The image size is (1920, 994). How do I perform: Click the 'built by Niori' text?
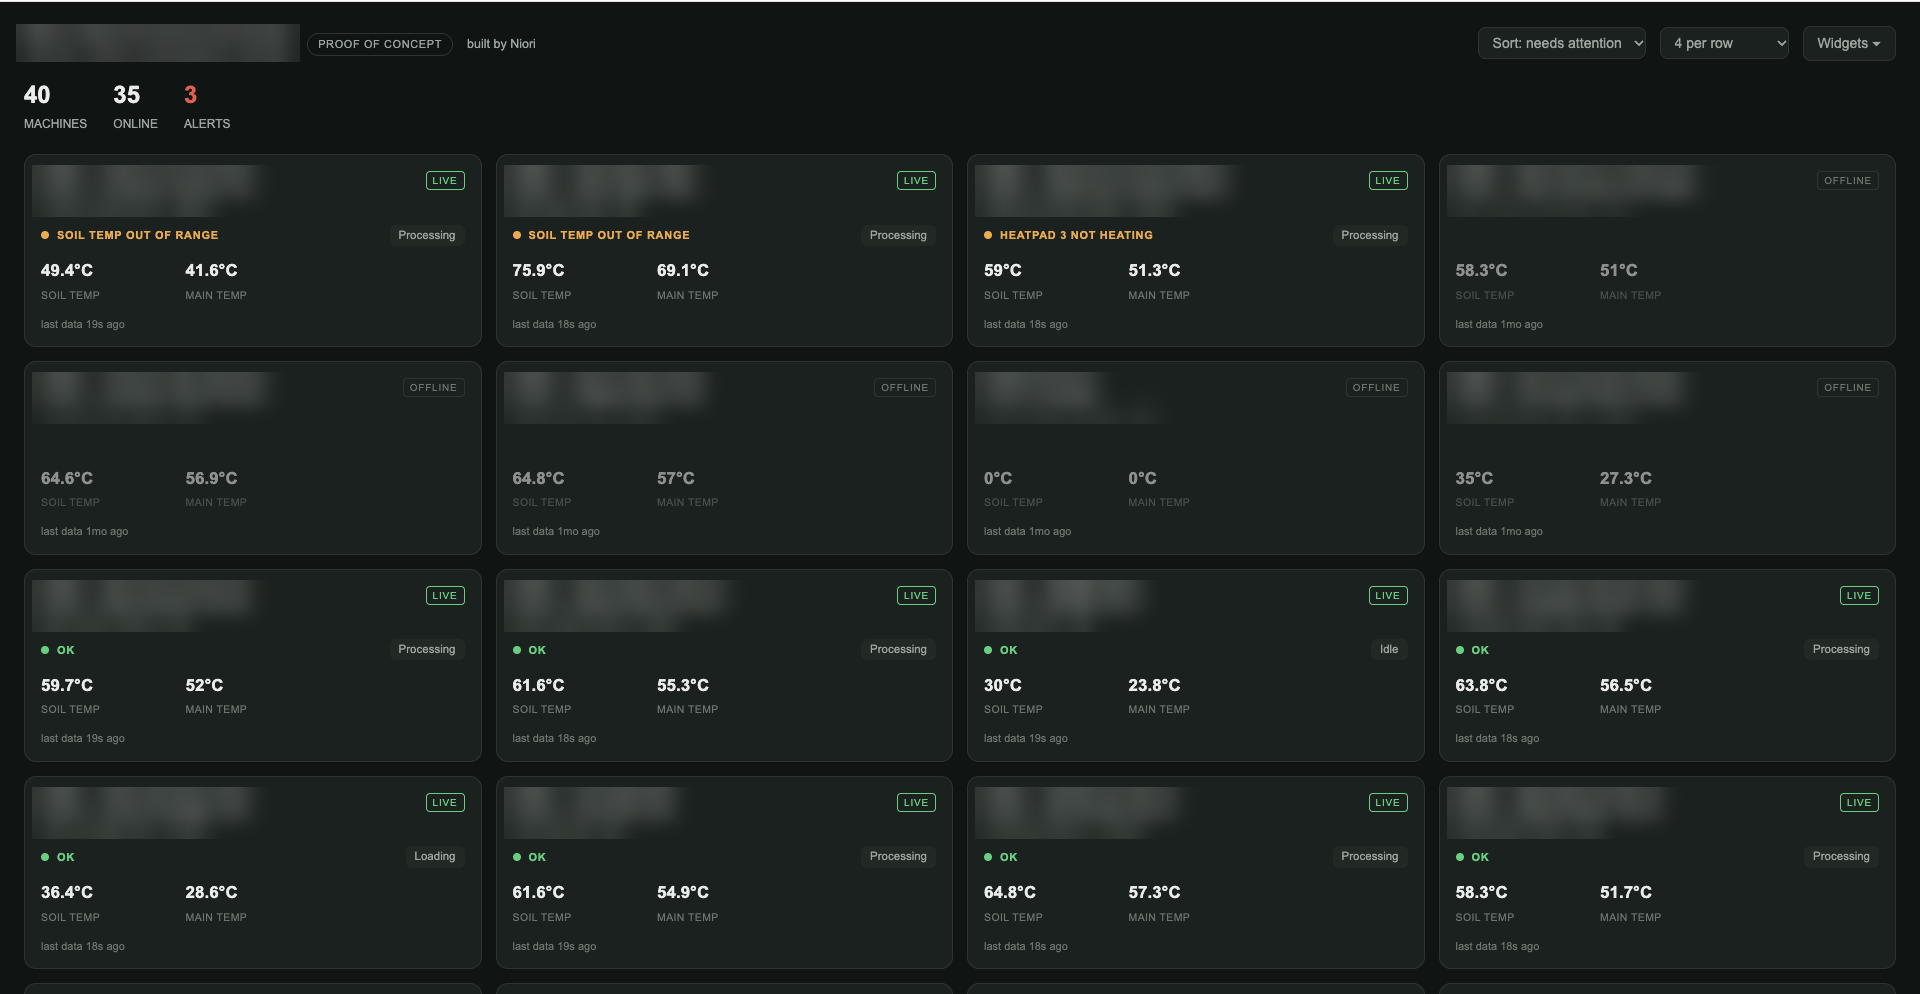(501, 44)
